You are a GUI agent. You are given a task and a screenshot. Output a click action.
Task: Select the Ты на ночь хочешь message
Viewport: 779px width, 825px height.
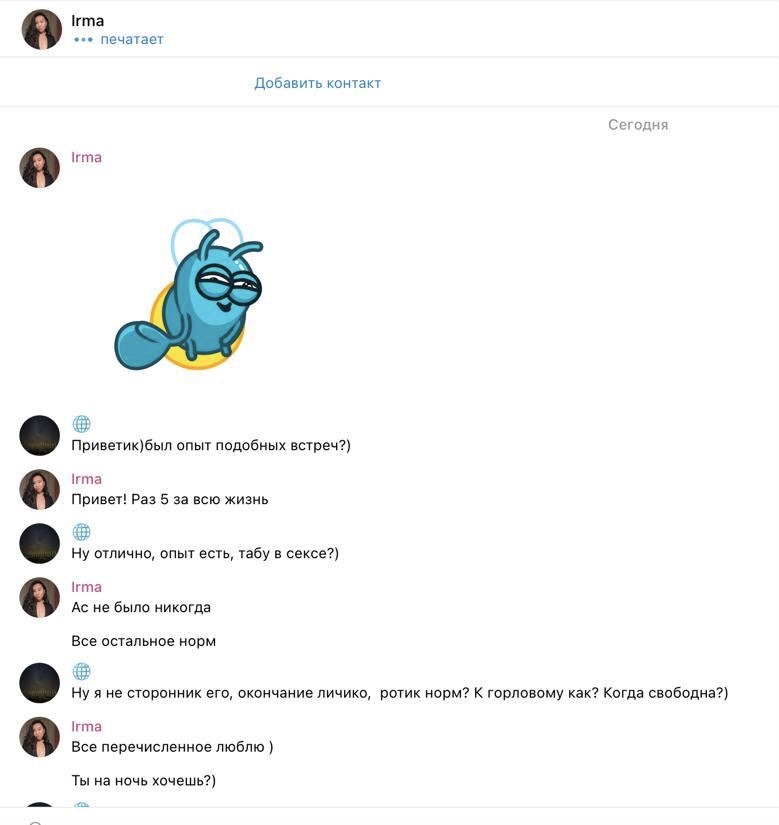click(x=144, y=780)
